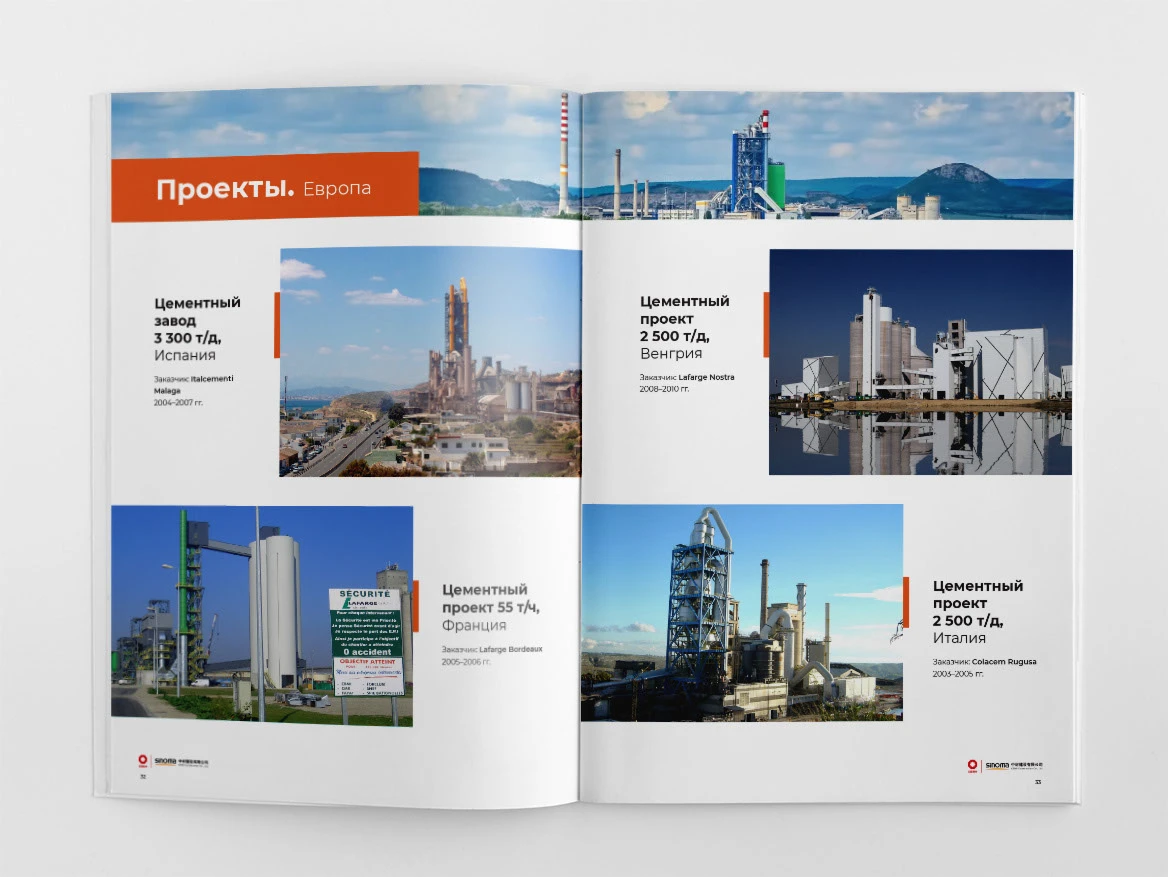
Task: Click the "Цементный завод 3 300 т/д" title
Action: pyautogui.click(x=197, y=320)
